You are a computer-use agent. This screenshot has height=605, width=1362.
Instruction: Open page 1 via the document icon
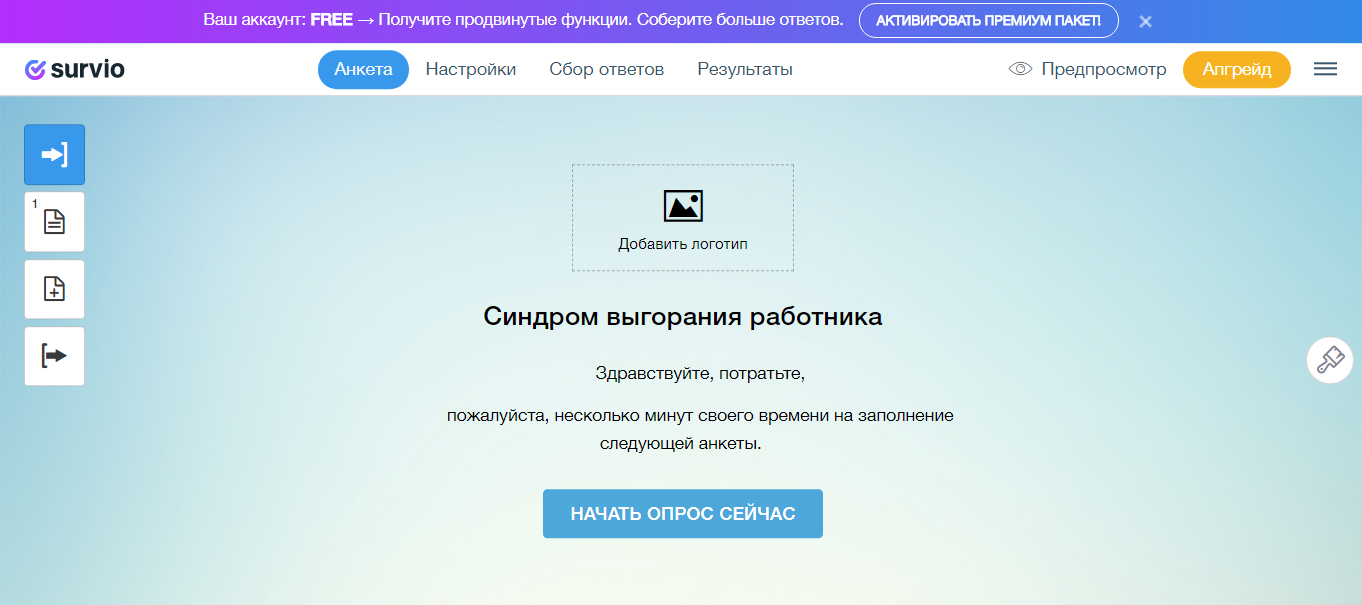tap(54, 222)
